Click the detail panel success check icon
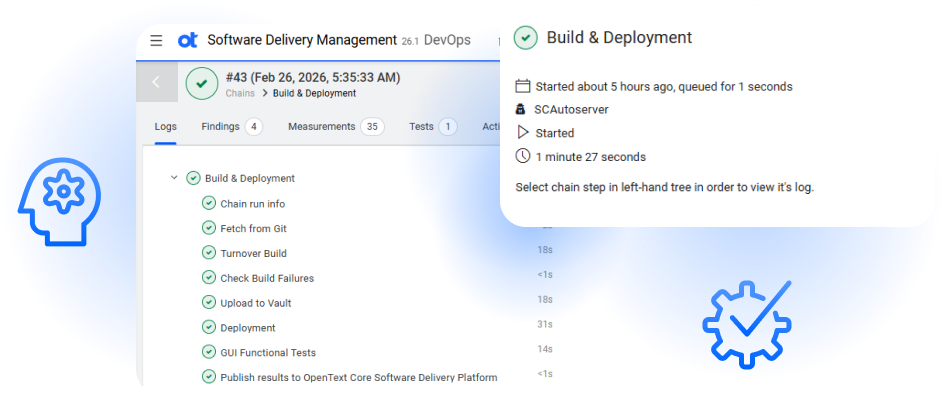 tap(526, 37)
